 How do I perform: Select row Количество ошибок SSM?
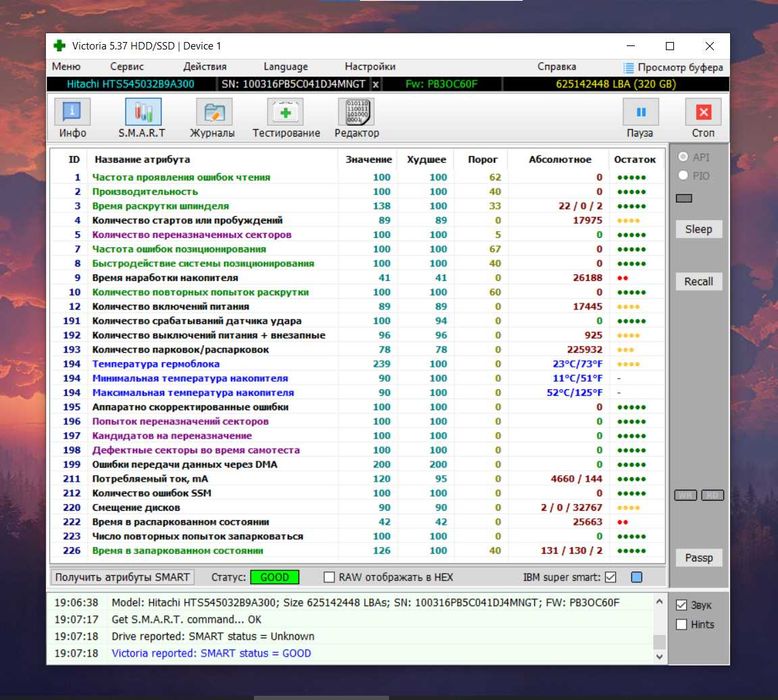click(x=357, y=493)
